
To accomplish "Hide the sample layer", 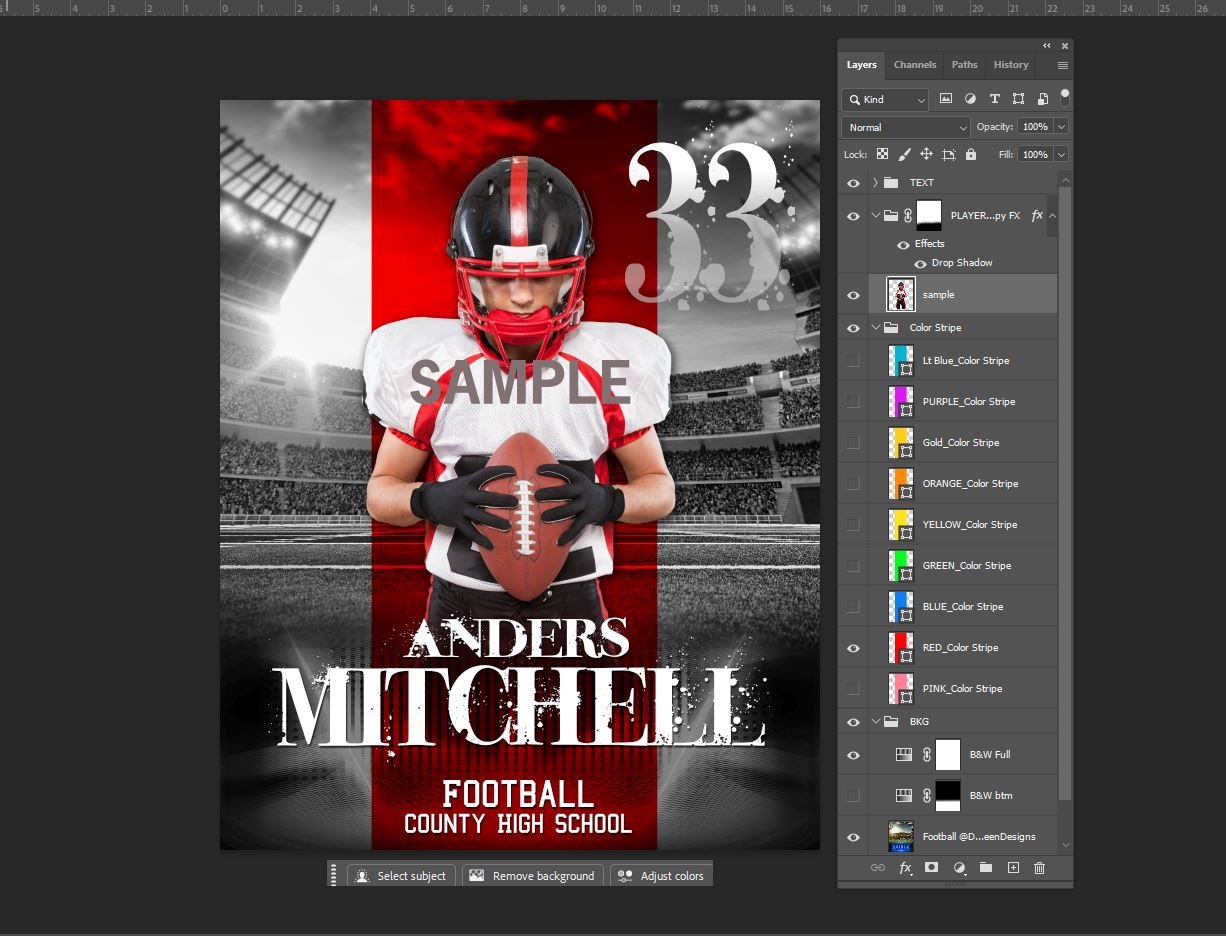I will pyautogui.click(x=853, y=295).
